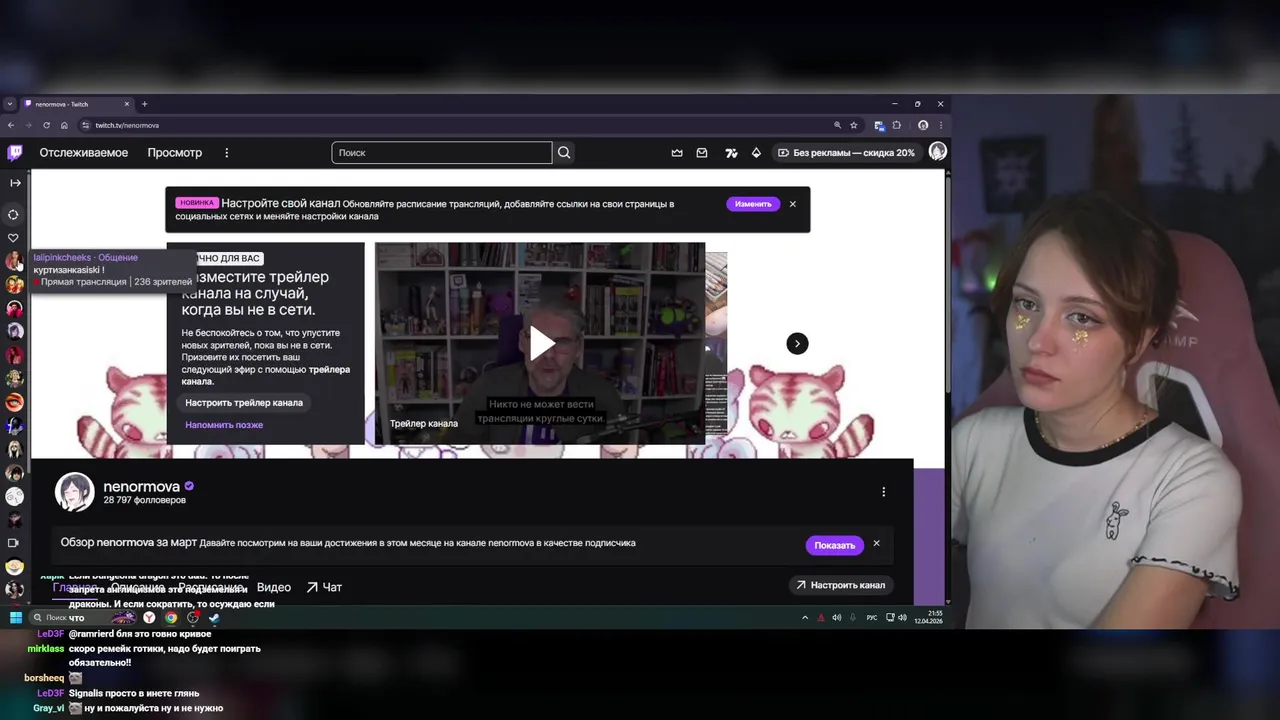Close the nenormova - Twitch tab
This screenshot has height=720, width=1280.
coord(127,104)
